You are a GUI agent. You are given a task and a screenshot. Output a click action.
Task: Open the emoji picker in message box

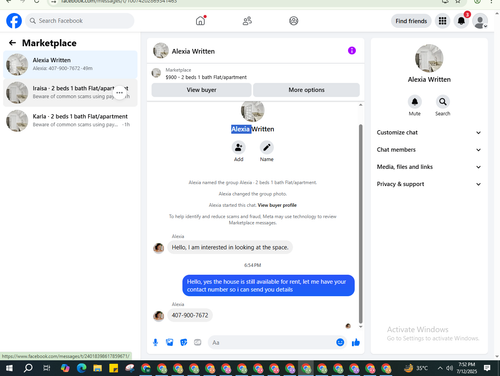coord(340,342)
